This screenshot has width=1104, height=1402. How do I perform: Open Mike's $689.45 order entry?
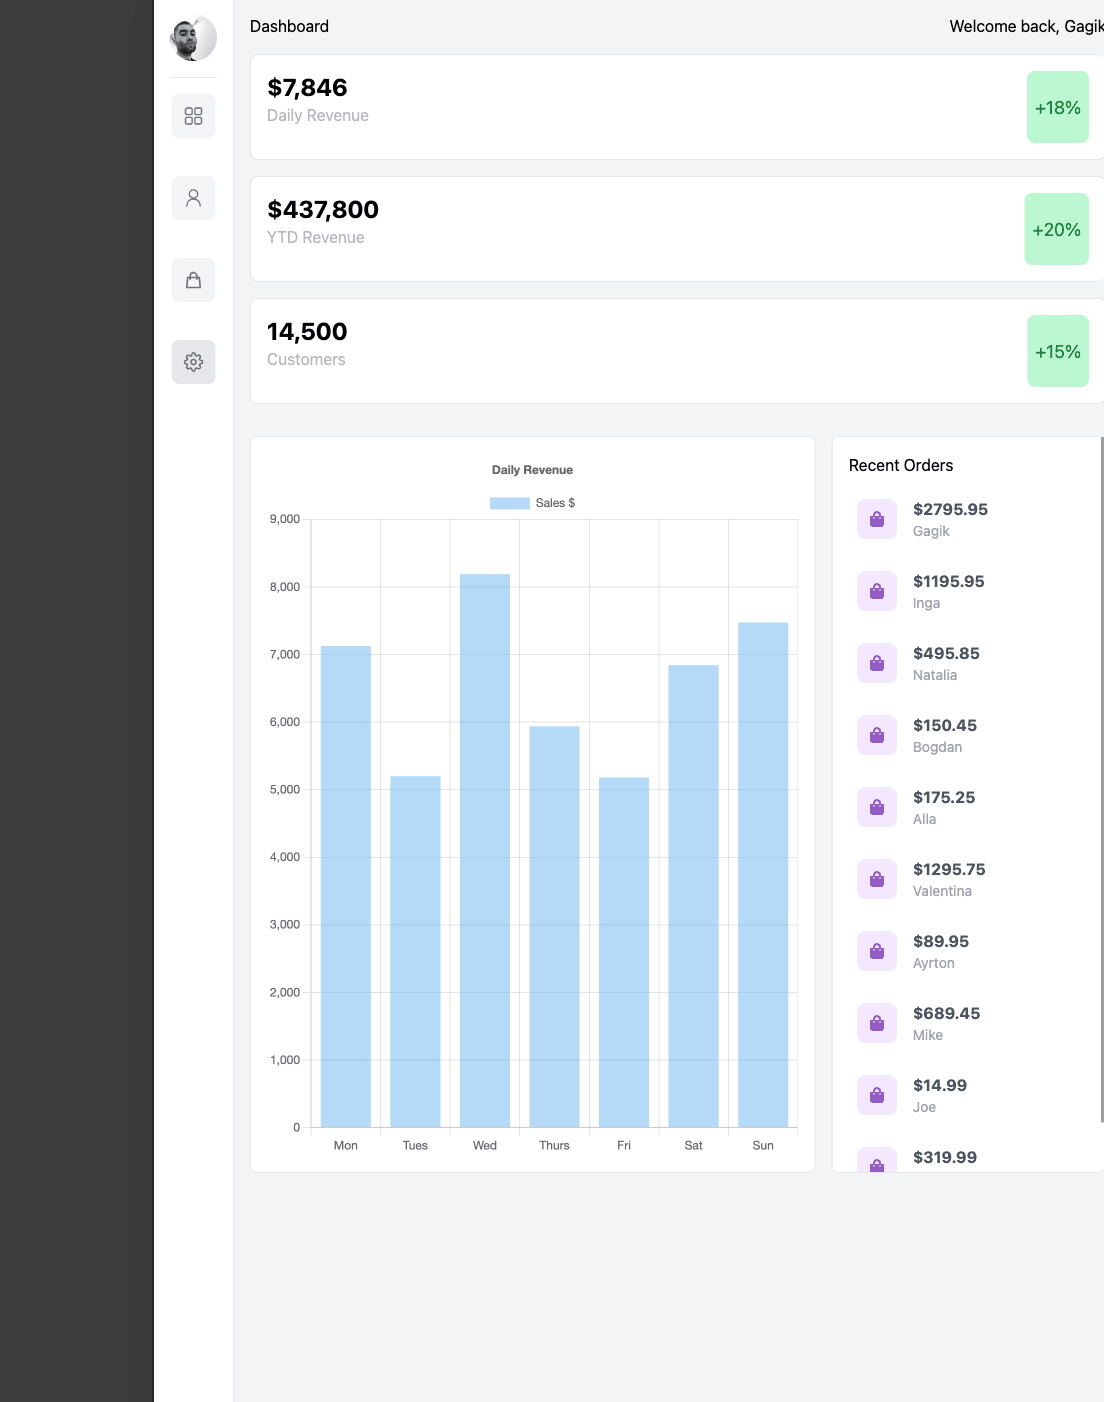point(946,1022)
